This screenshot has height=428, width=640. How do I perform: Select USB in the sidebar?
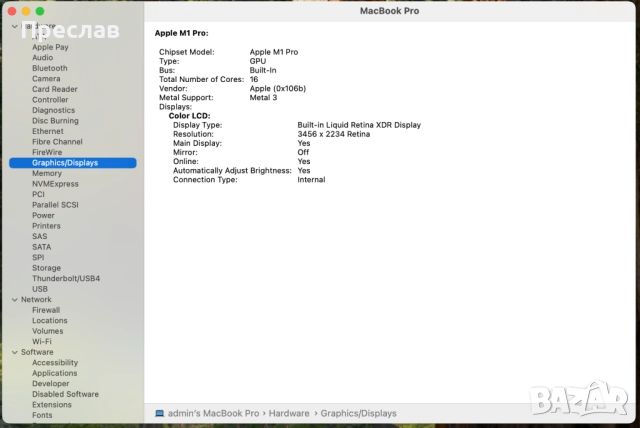click(40, 289)
